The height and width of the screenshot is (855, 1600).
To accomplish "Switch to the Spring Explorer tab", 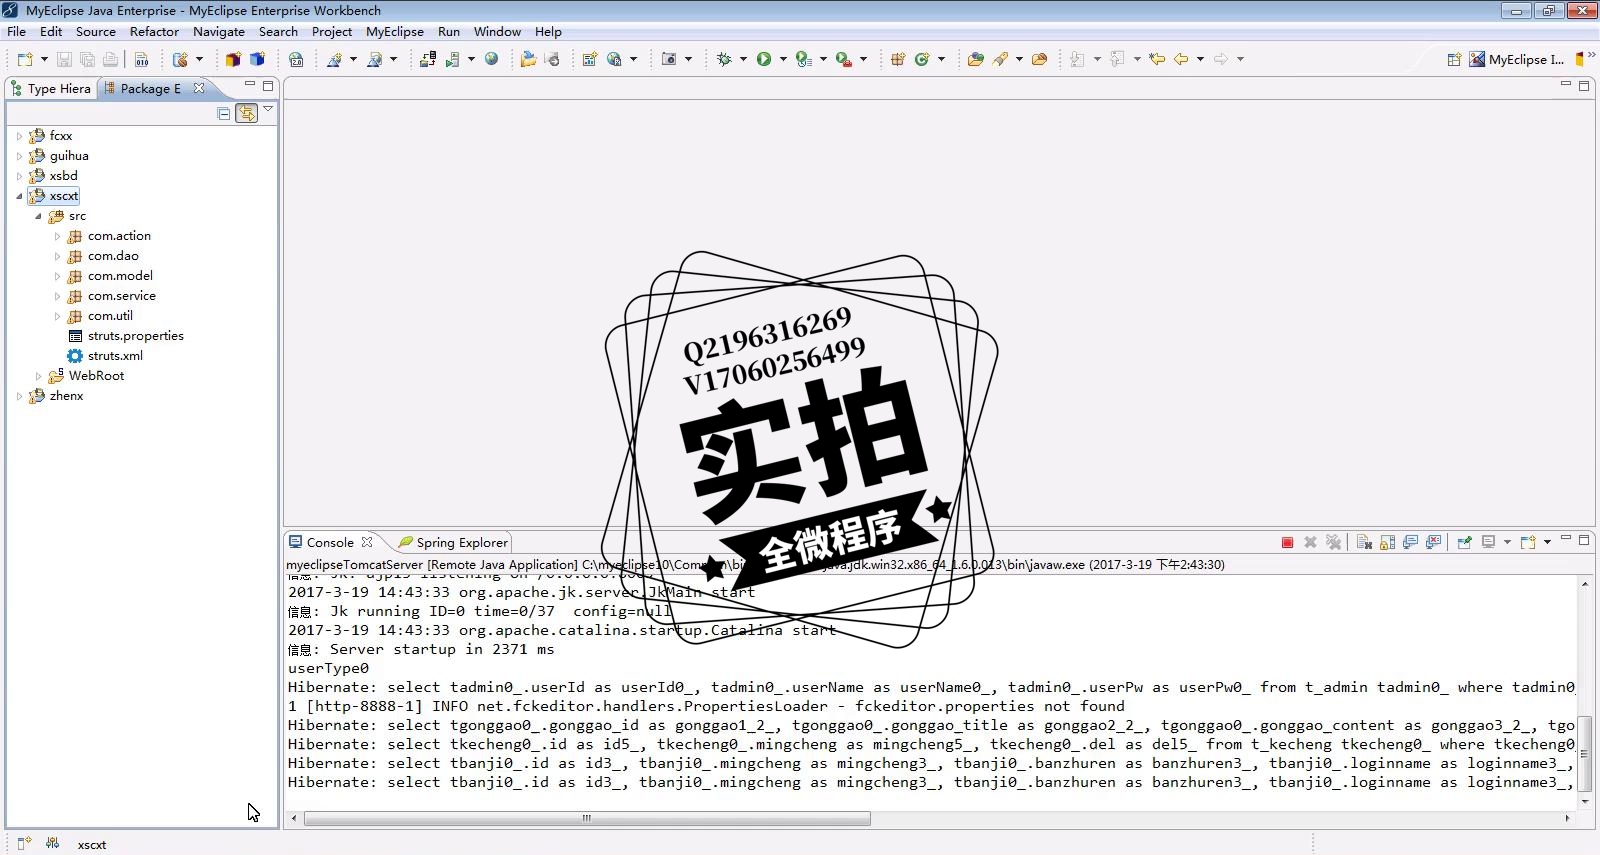I will (453, 542).
